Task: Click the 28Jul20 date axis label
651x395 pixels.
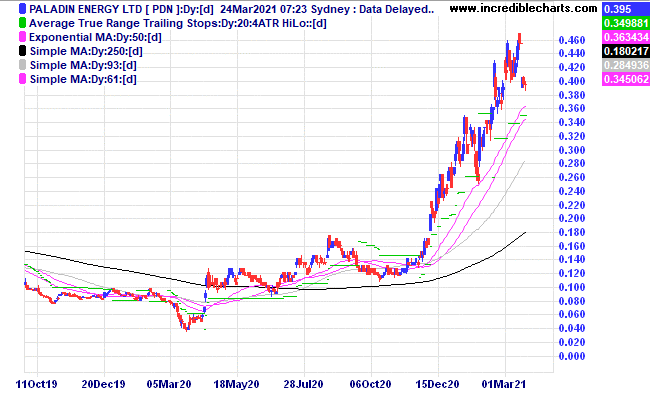Action: click(303, 384)
